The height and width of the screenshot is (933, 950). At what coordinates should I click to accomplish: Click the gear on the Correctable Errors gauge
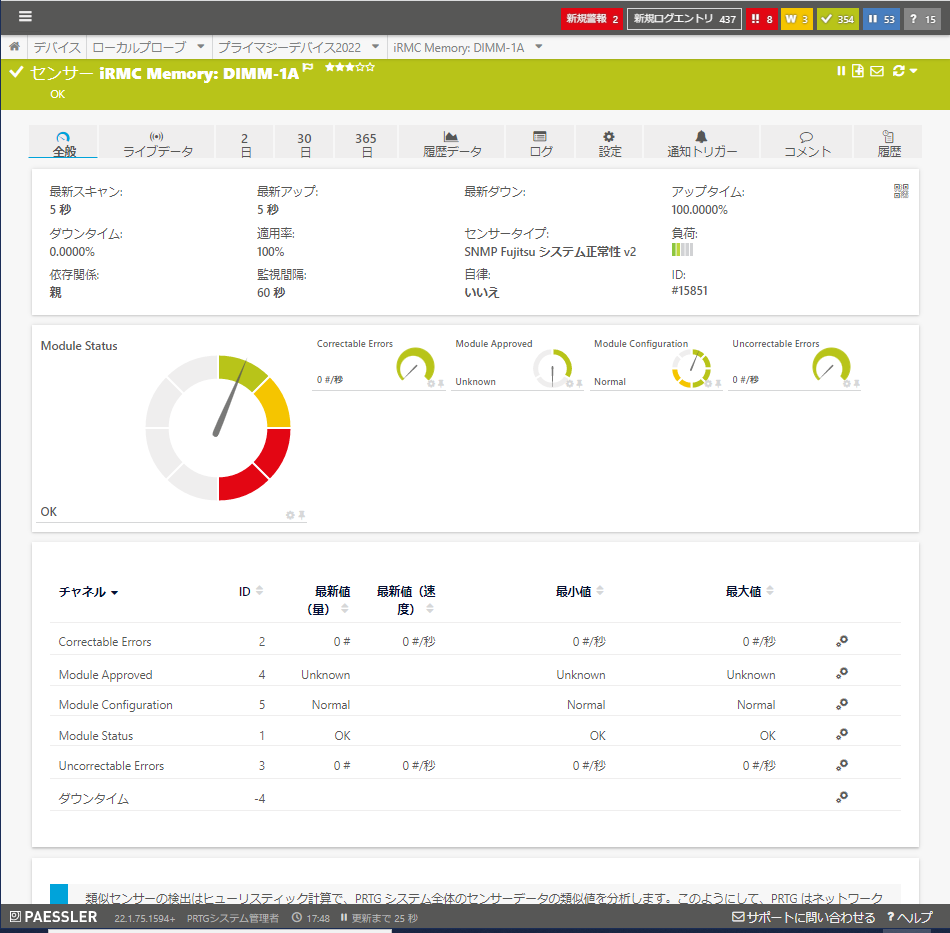tap(431, 383)
